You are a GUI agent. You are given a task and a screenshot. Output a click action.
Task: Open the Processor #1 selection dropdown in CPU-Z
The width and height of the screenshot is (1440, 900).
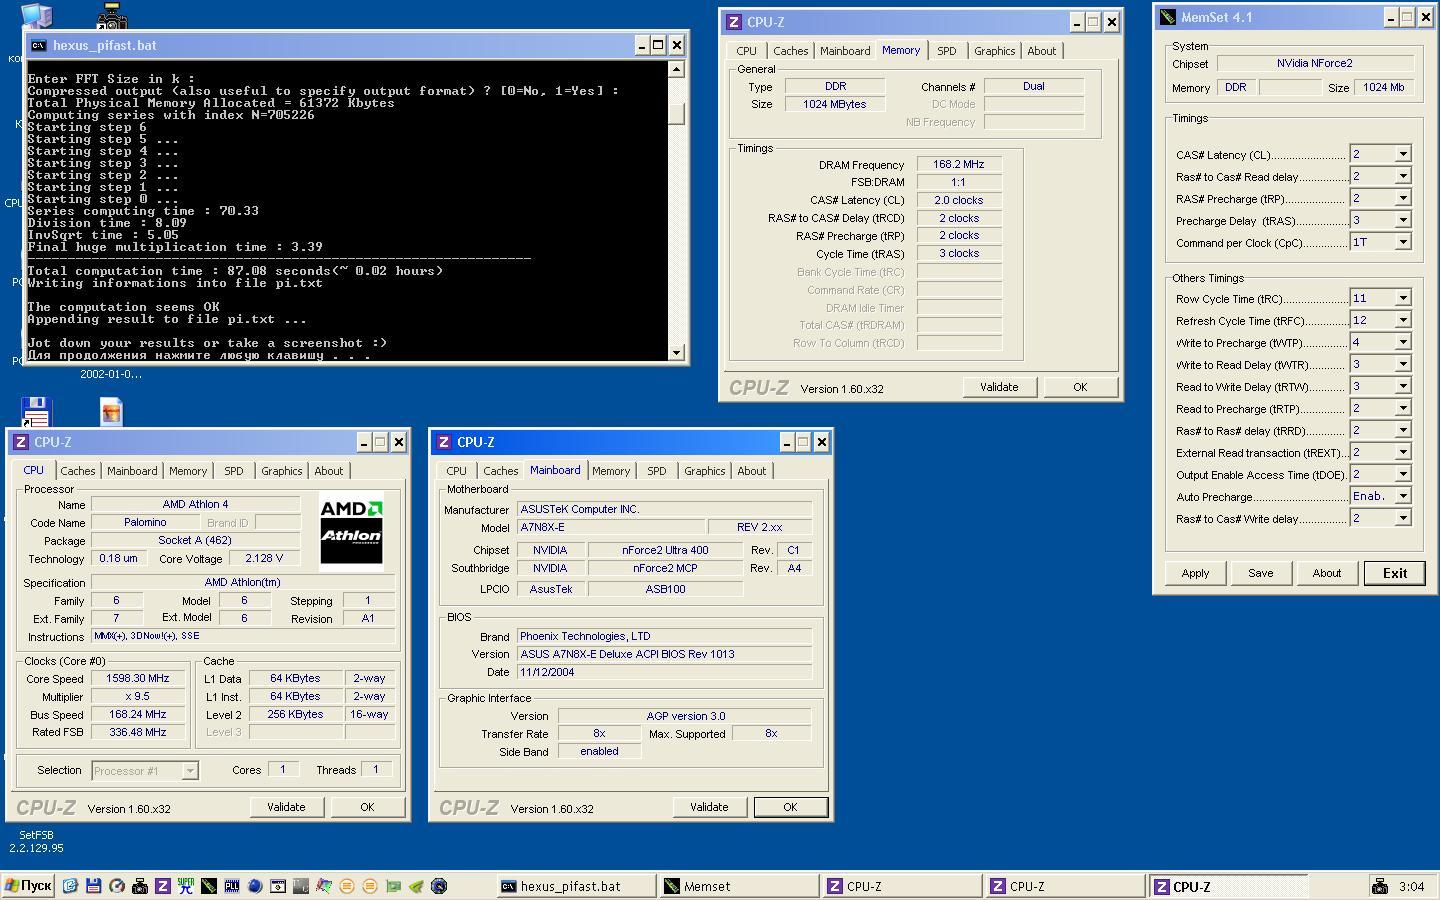pyautogui.click(x=145, y=770)
